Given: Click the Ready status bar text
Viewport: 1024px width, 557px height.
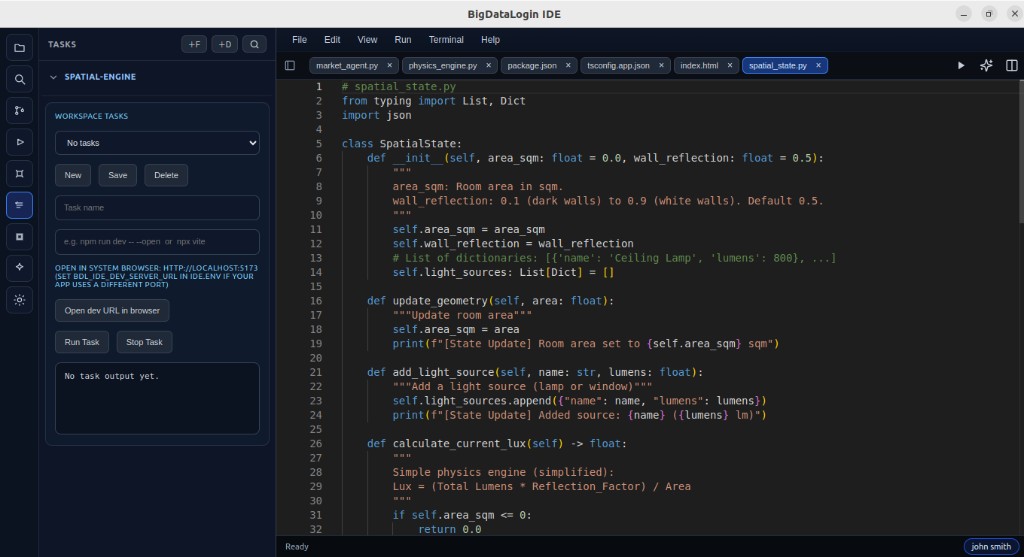Looking at the screenshot, I should pyautogui.click(x=296, y=547).
